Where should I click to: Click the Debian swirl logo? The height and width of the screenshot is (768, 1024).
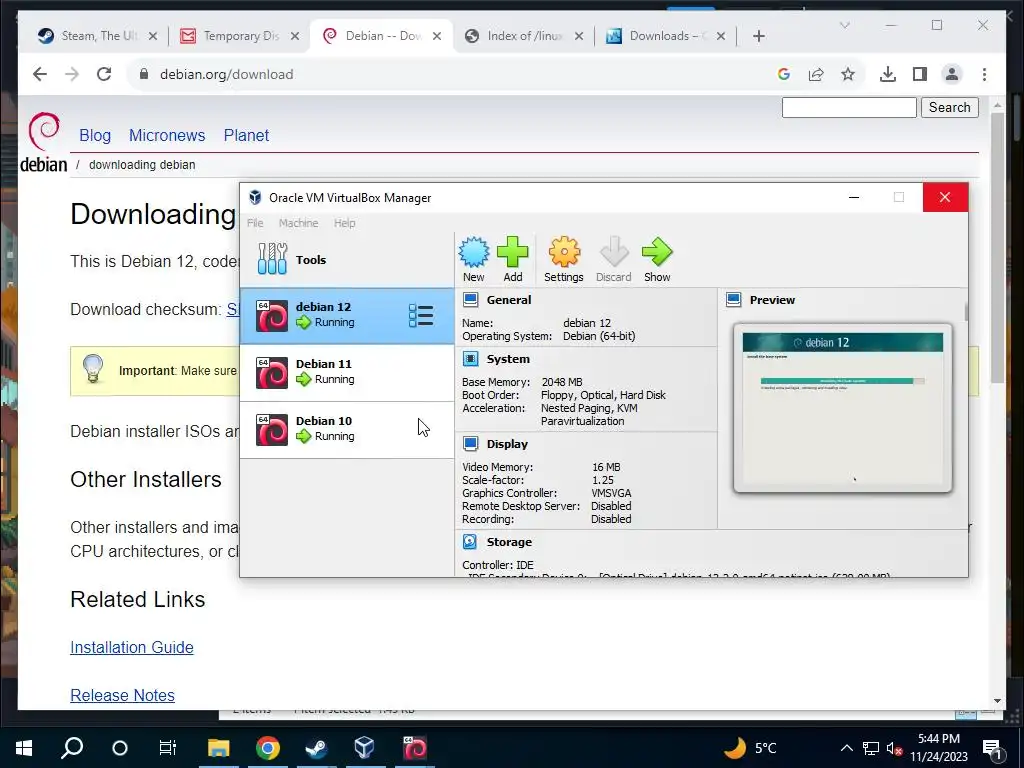[44, 142]
